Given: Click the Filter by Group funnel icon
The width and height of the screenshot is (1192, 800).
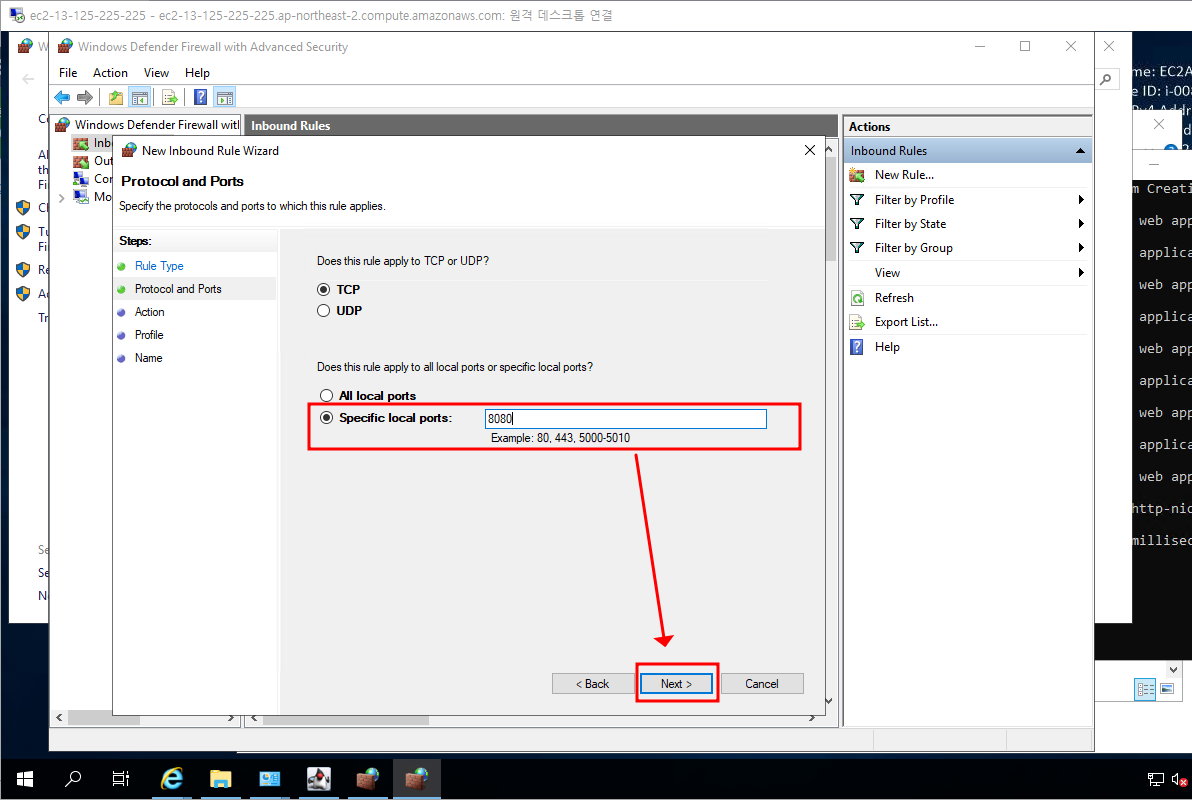Looking at the screenshot, I should [857, 248].
